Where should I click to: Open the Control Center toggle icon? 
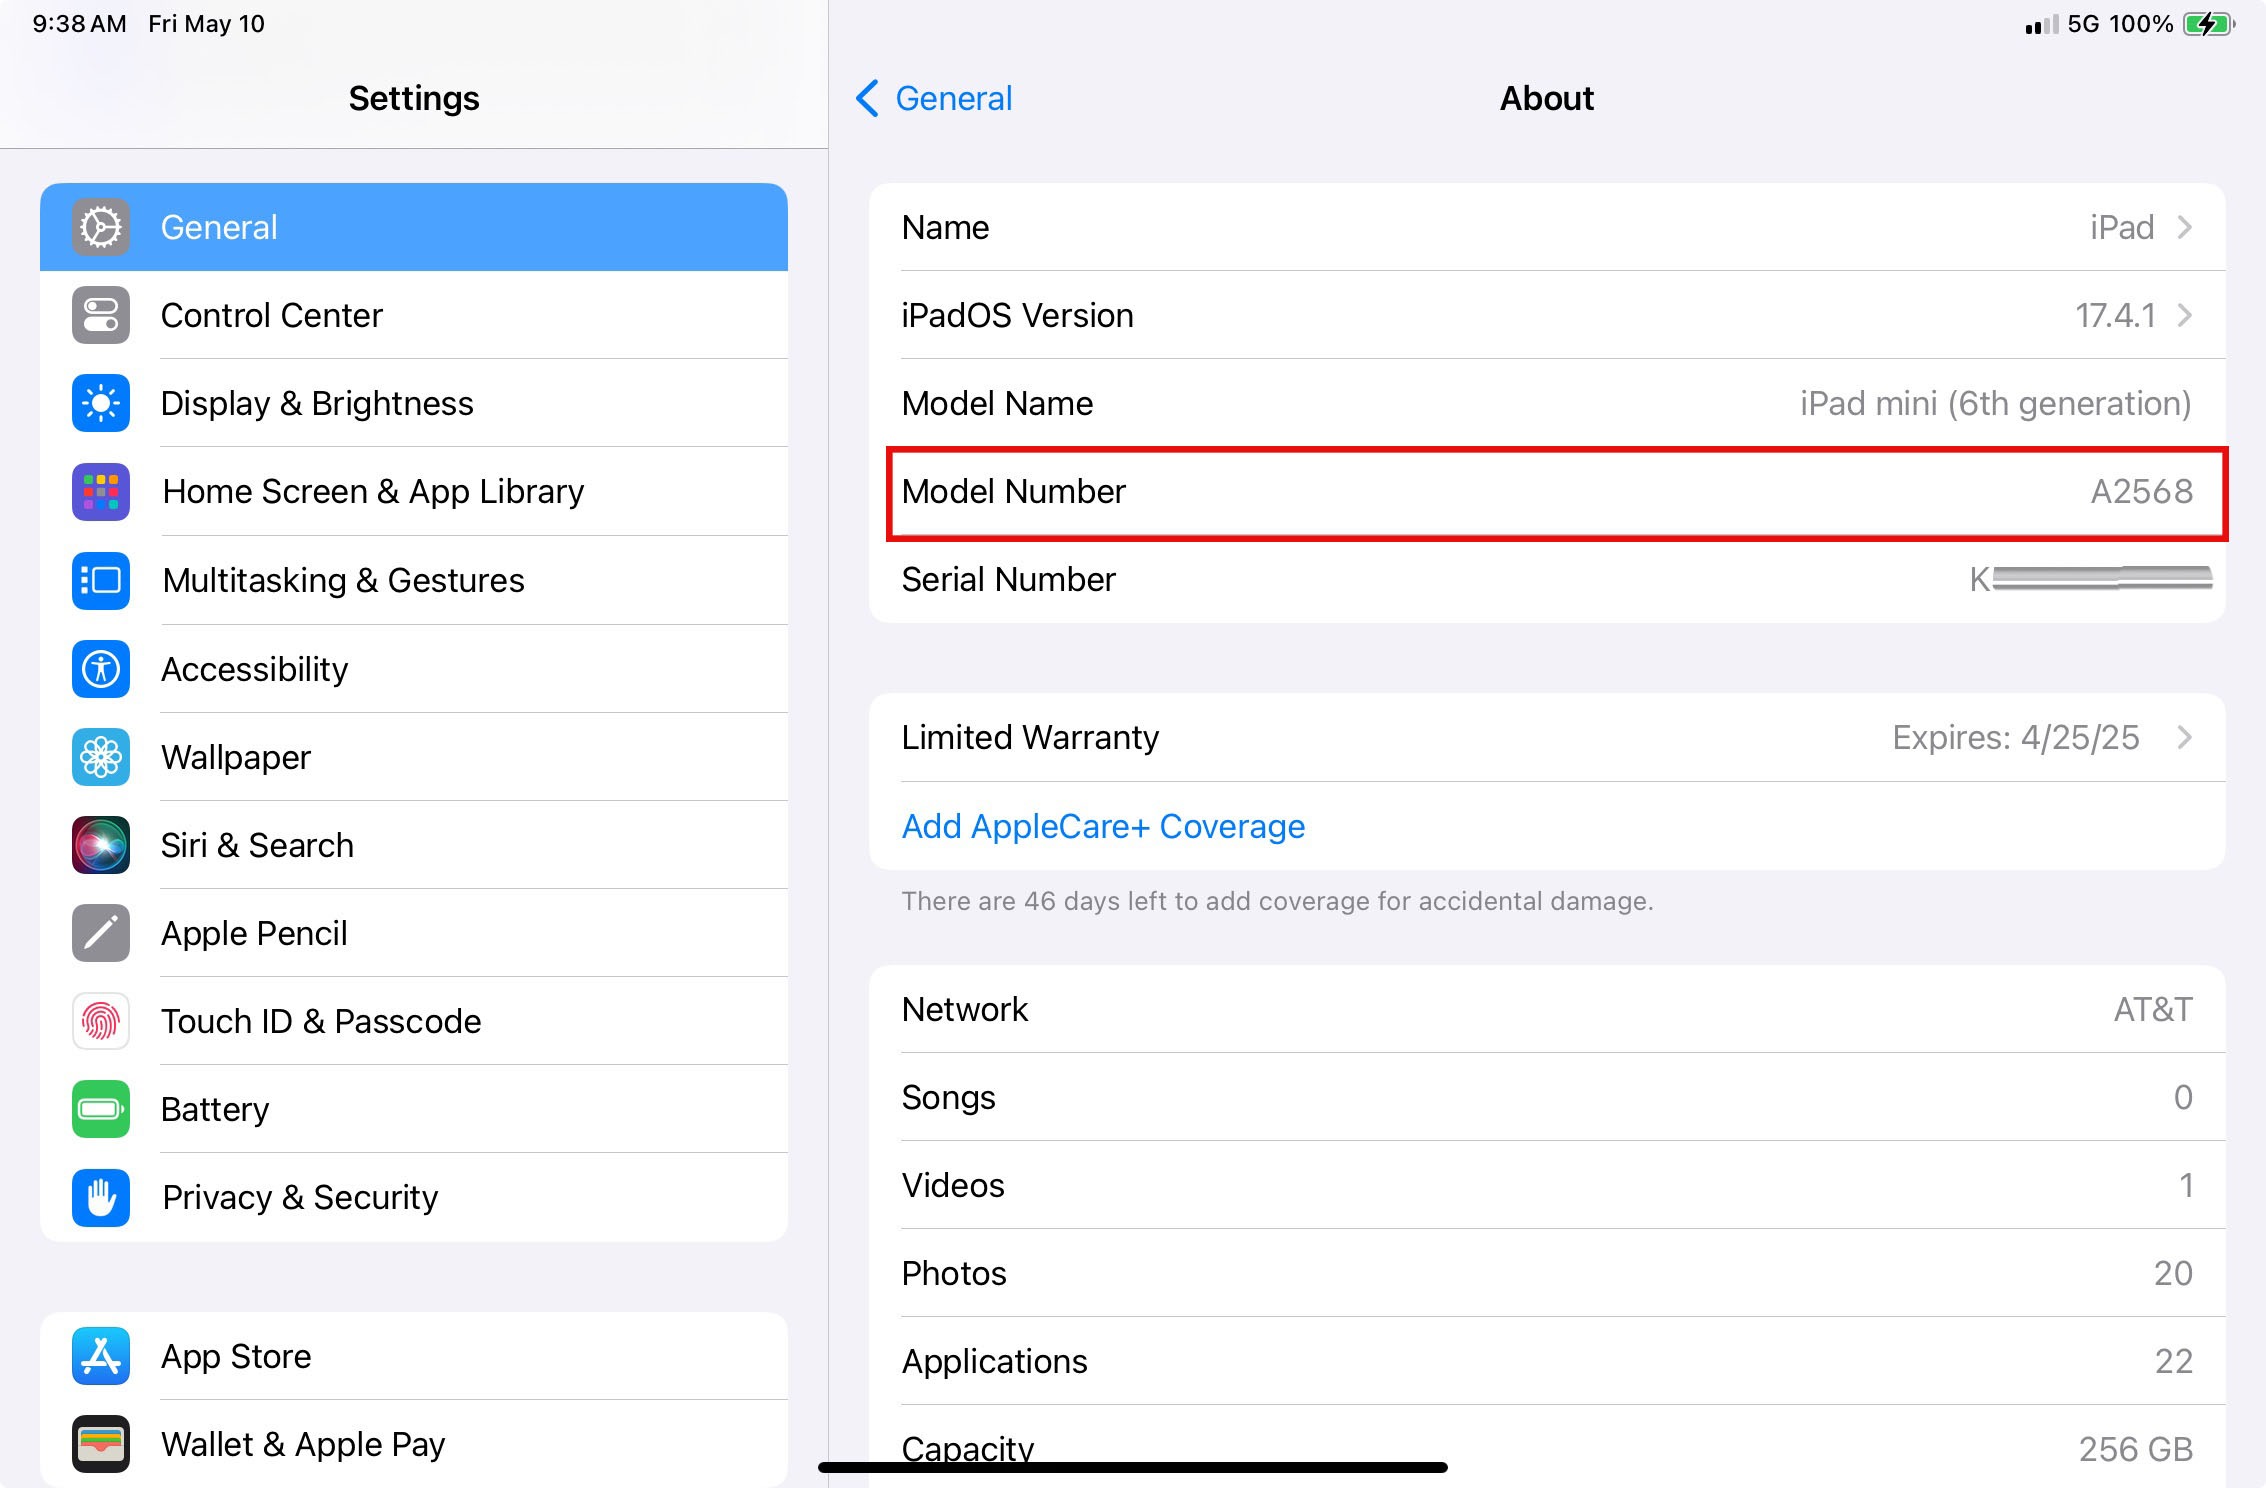click(x=101, y=315)
